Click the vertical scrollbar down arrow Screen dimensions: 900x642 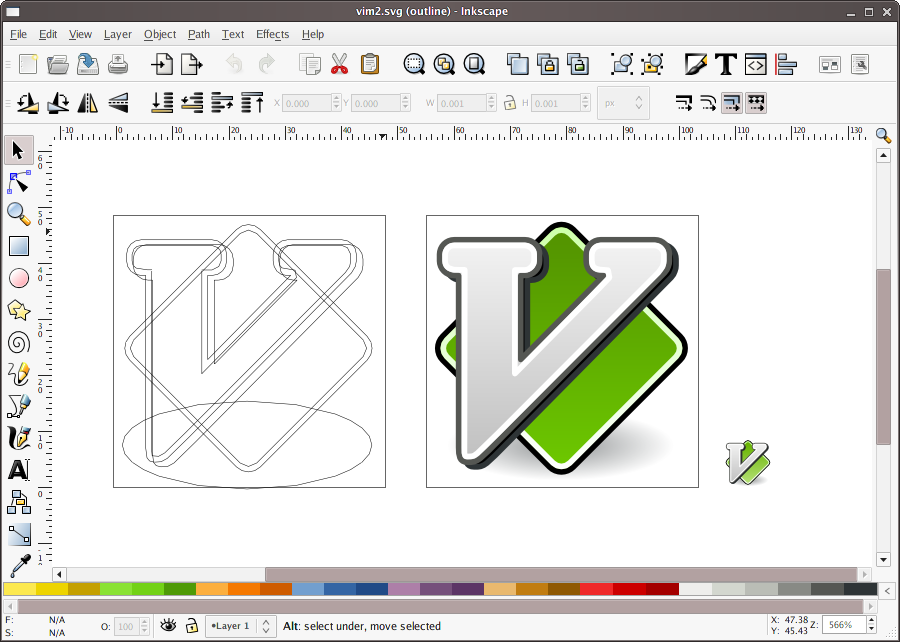coord(883,559)
